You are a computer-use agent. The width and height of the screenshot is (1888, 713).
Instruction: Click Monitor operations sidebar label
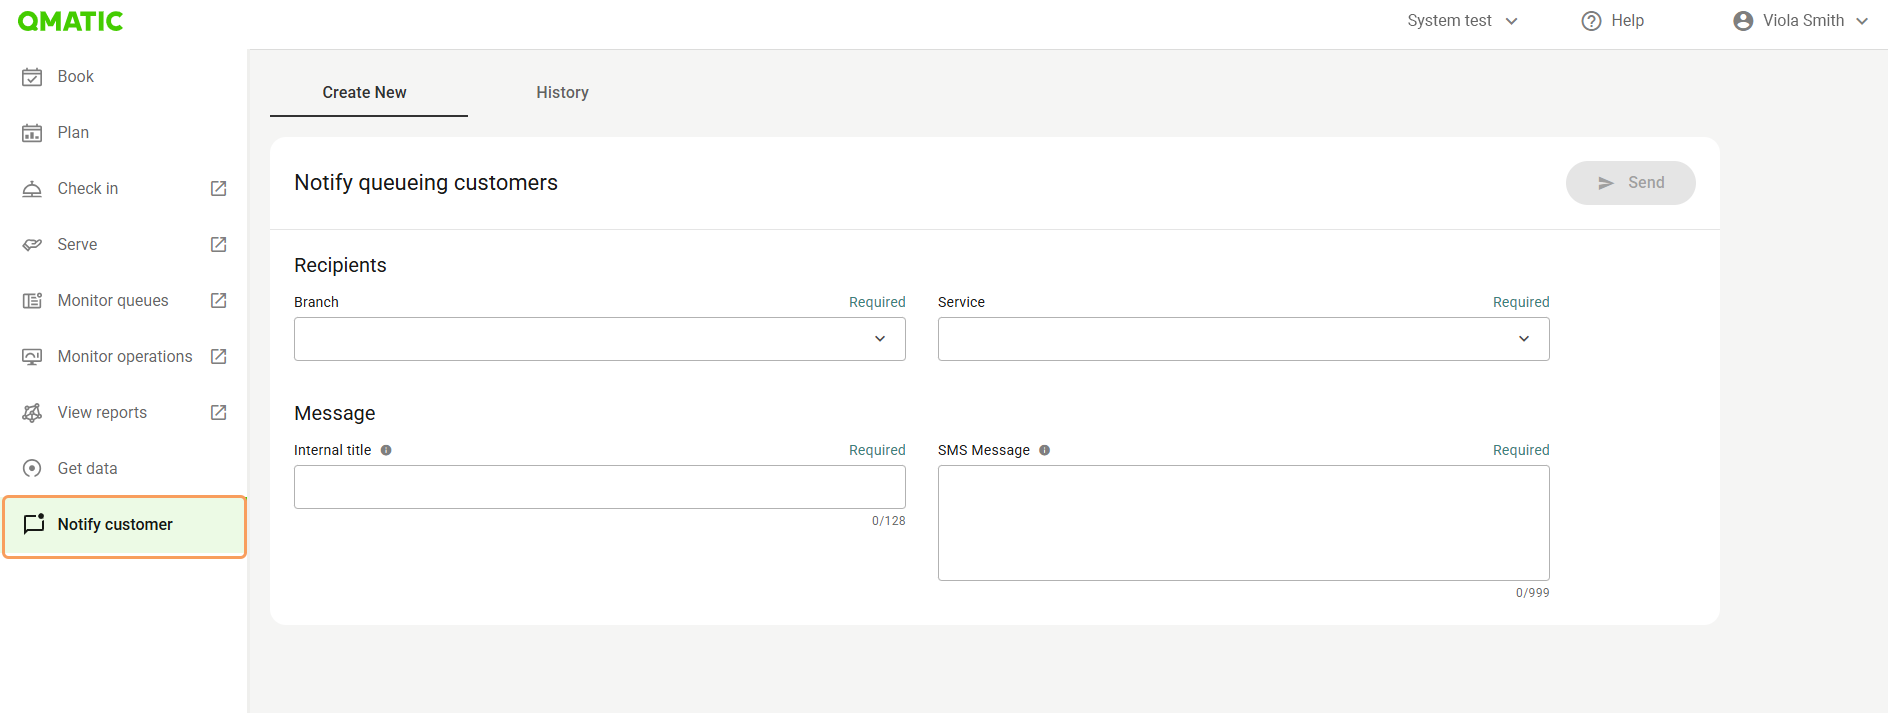click(125, 357)
